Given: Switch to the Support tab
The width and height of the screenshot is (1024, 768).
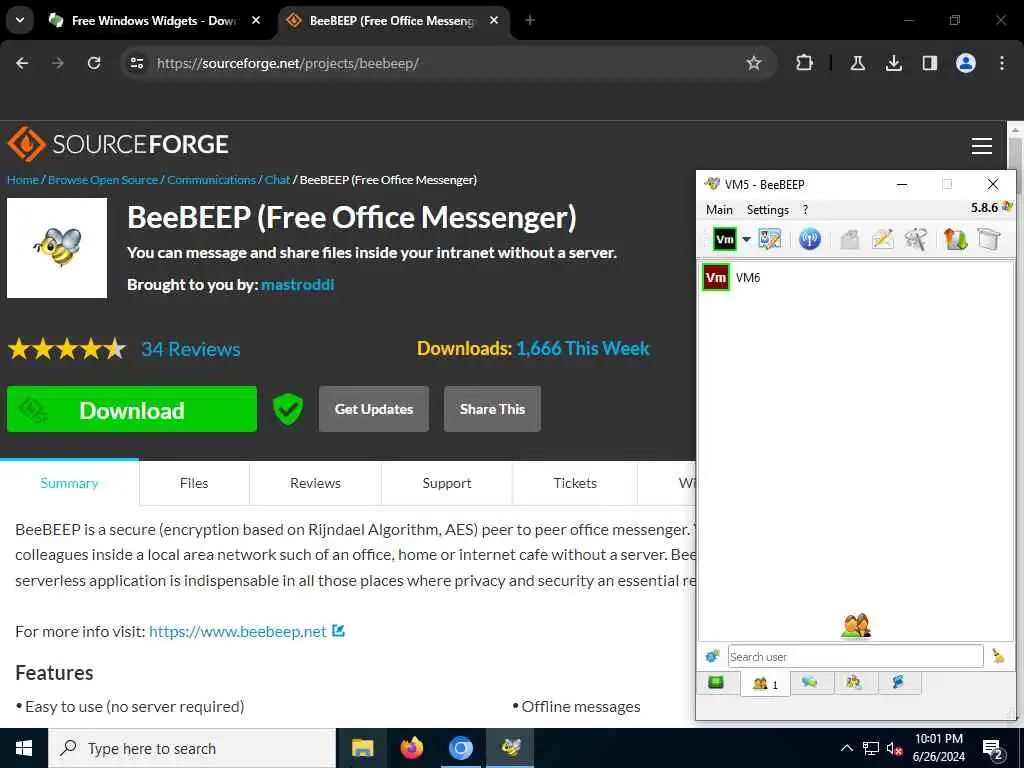Looking at the screenshot, I should coord(447,483).
